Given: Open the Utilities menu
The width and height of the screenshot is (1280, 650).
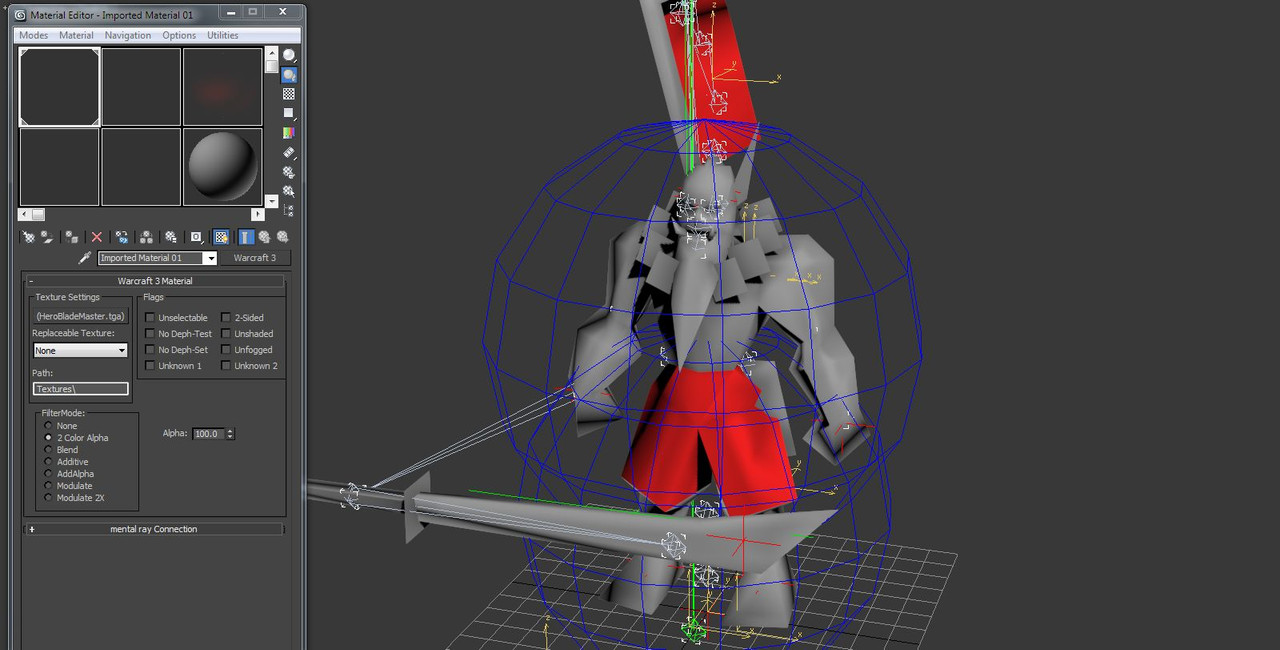Looking at the screenshot, I should pos(223,35).
